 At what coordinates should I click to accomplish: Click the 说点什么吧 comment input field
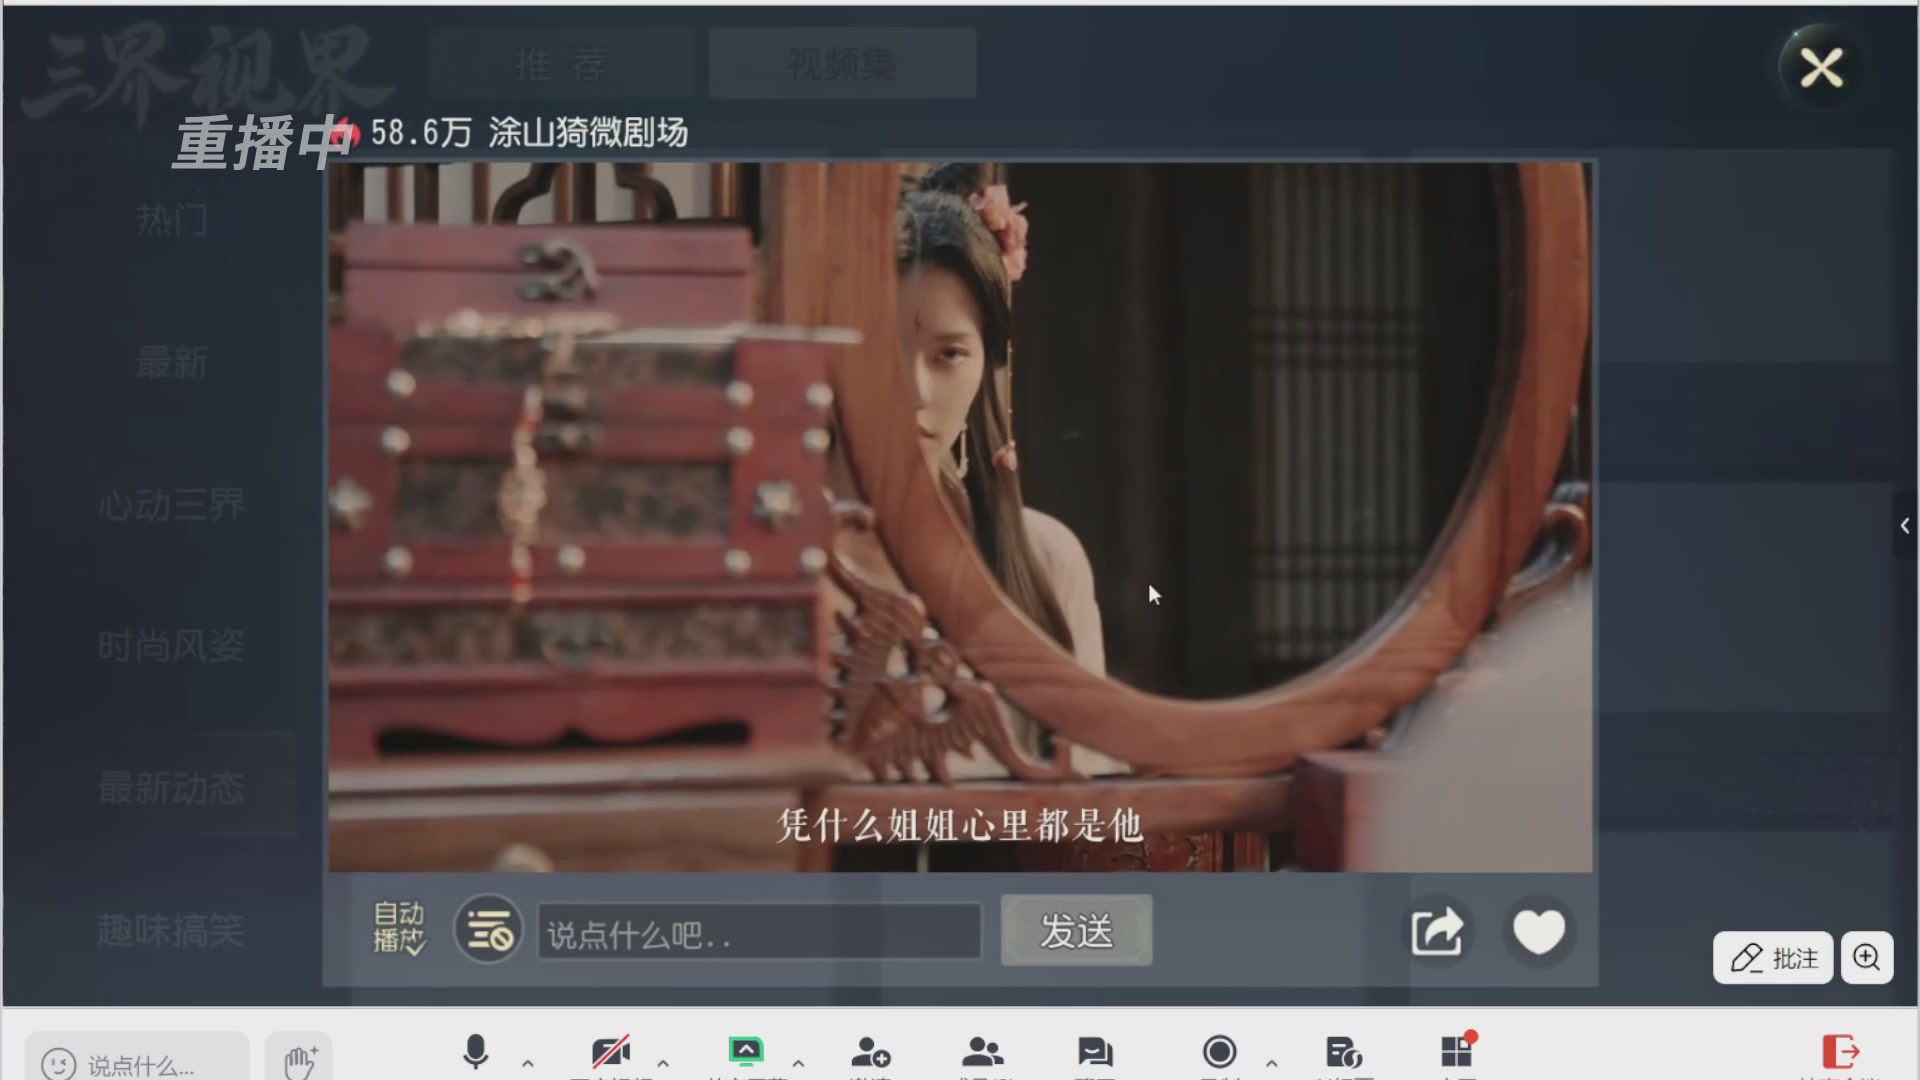(x=759, y=934)
